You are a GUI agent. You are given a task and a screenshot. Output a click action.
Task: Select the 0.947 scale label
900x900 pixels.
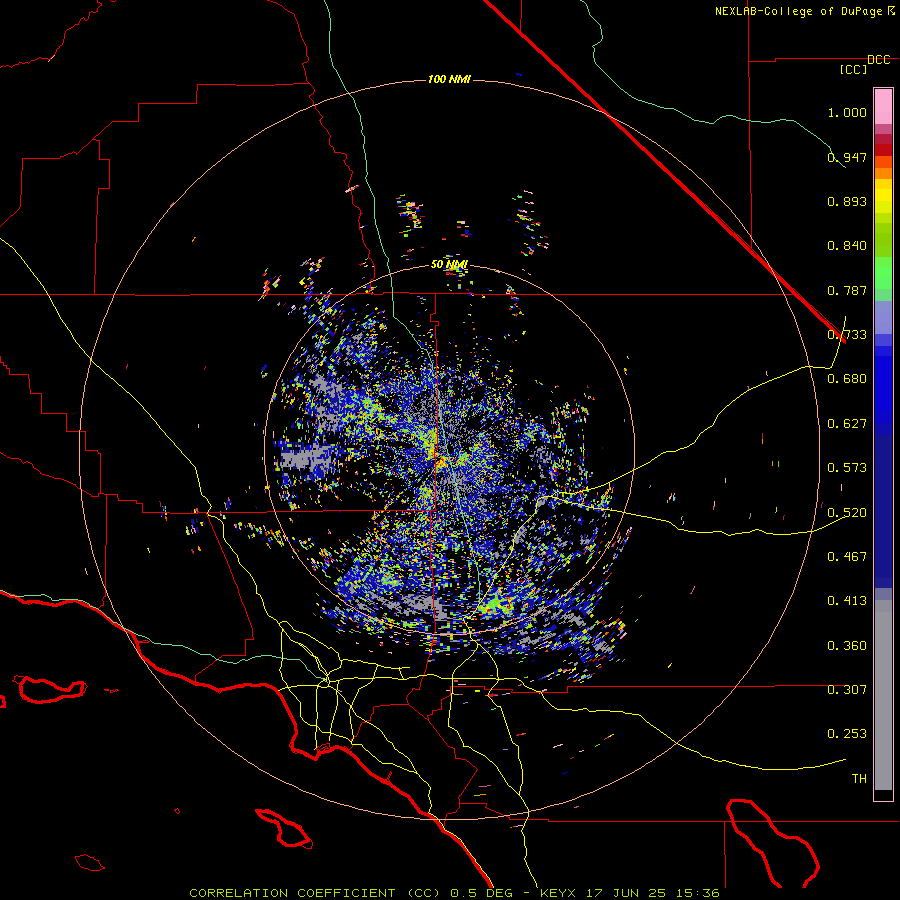(x=847, y=157)
